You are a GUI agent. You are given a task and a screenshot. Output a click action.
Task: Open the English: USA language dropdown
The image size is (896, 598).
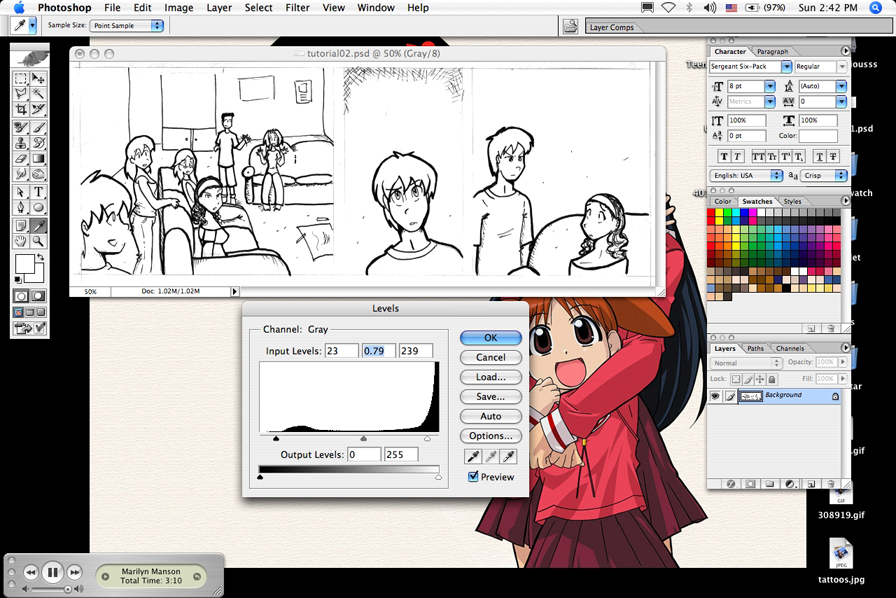click(746, 176)
